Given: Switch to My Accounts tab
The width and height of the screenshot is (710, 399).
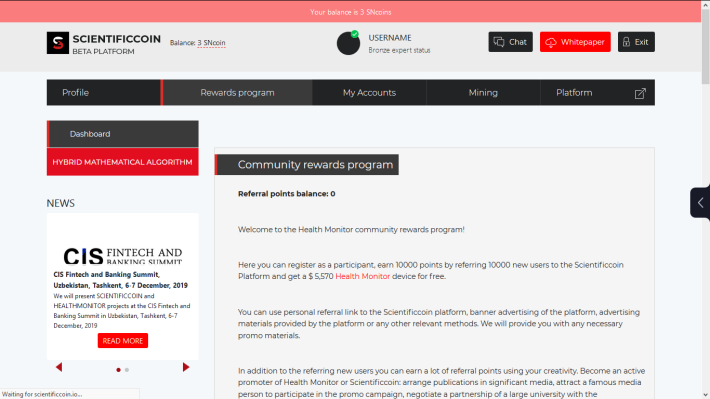Looking at the screenshot, I should [x=369, y=93].
